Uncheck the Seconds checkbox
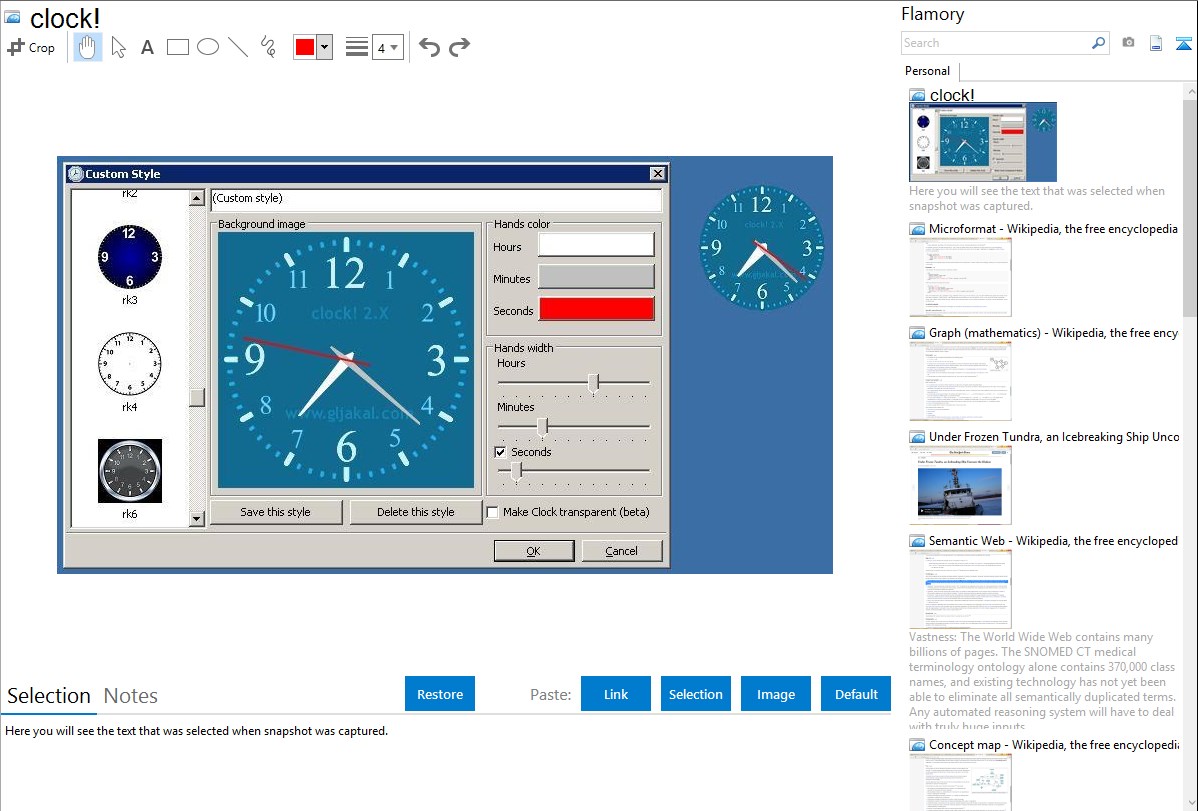 point(500,452)
